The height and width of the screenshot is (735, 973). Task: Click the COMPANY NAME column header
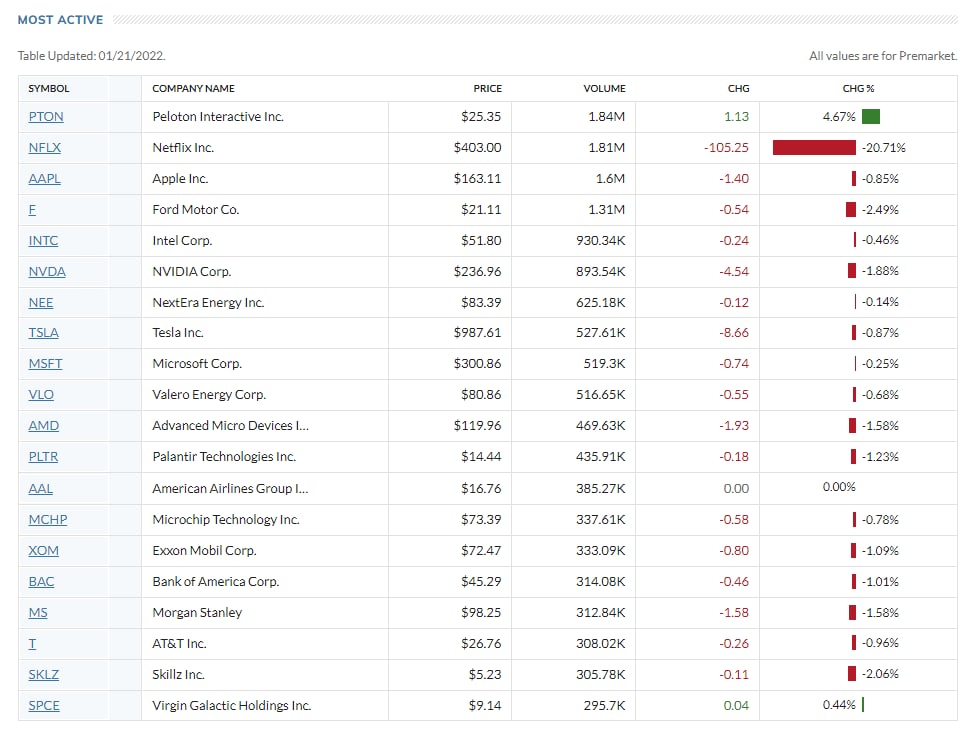point(194,89)
